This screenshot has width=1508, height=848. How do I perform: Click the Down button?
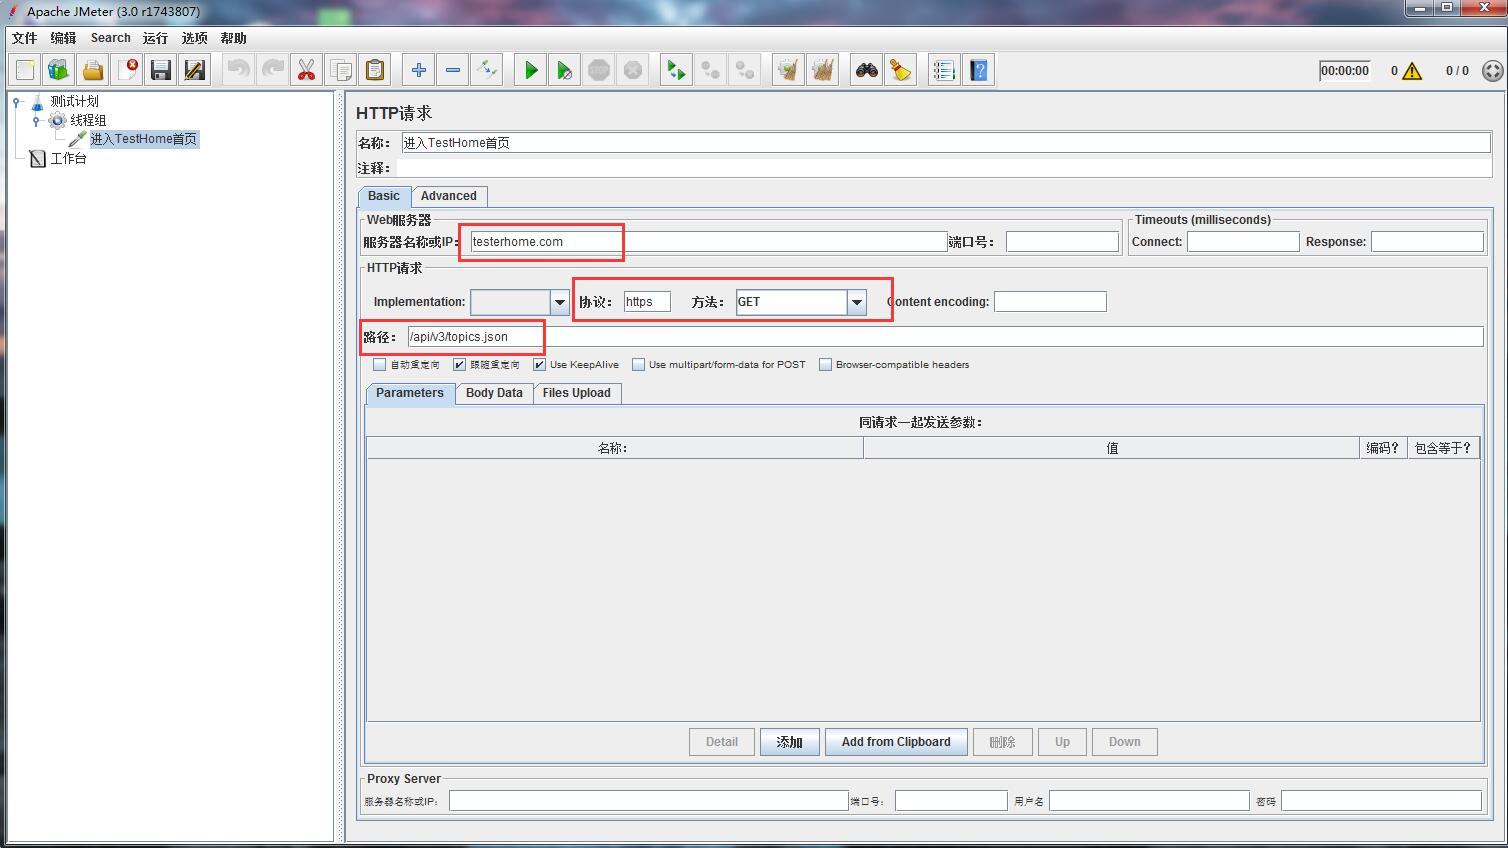point(1125,742)
